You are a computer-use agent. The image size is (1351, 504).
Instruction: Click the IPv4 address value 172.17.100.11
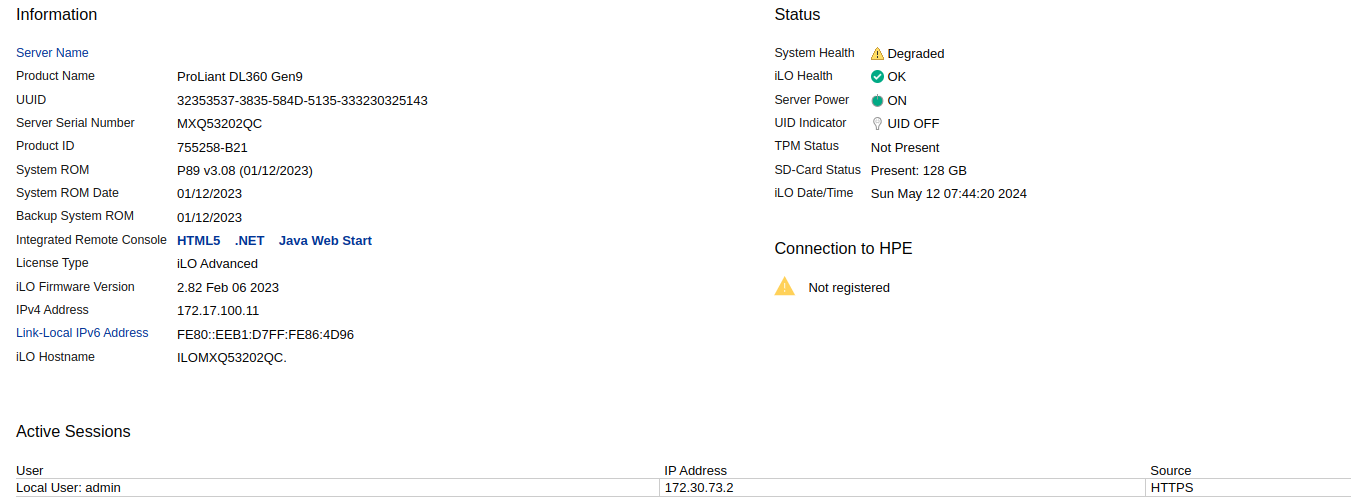coord(218,311)
